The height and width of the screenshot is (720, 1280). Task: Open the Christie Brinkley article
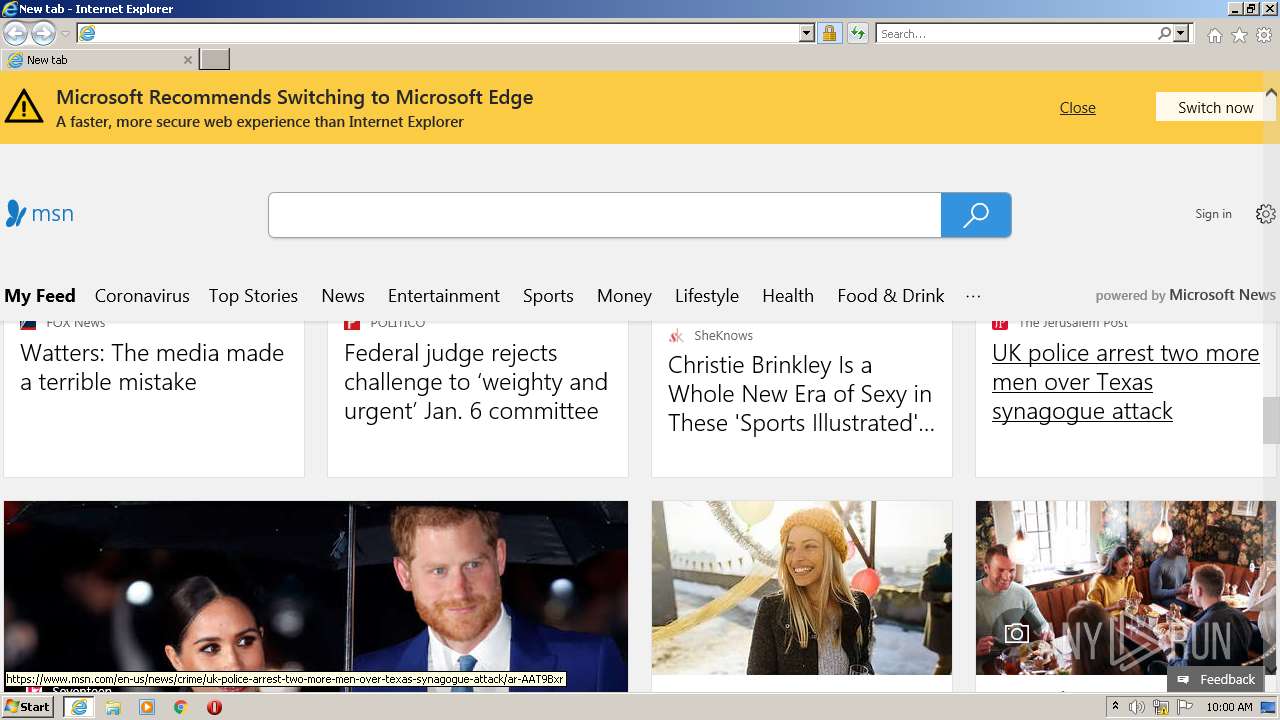click(801, 394)
